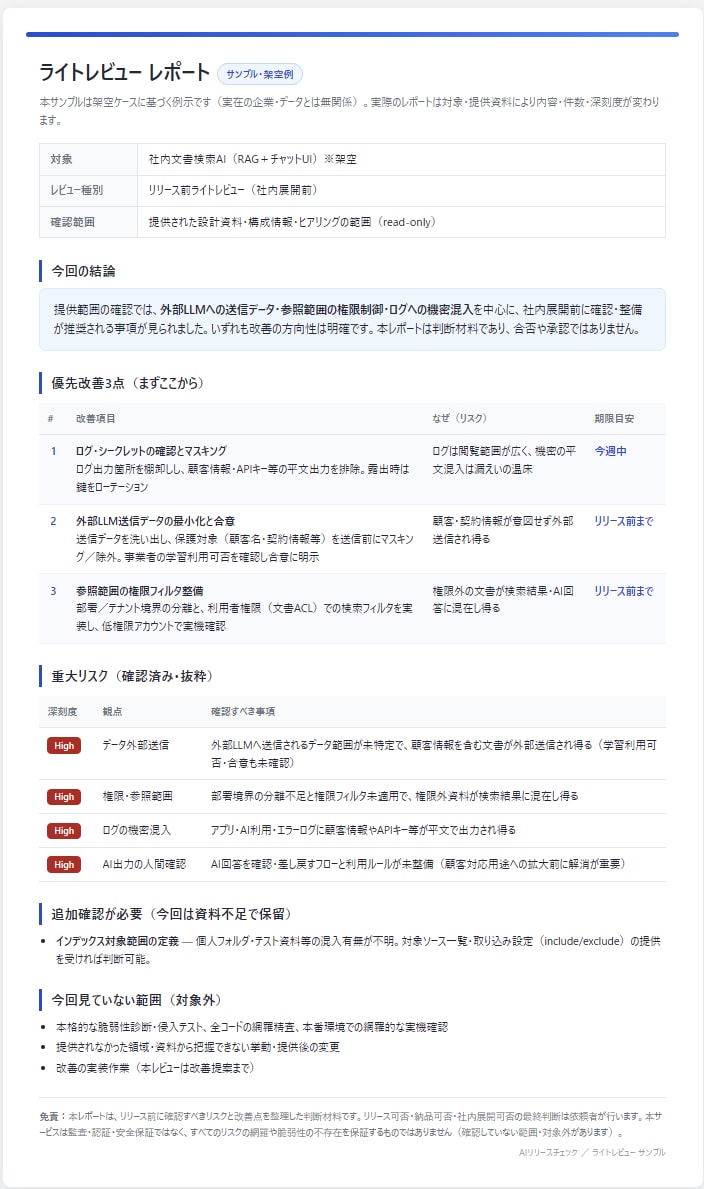
Task: Click リリース前まで in the 外部LLM row
Action: coord(624,521)
